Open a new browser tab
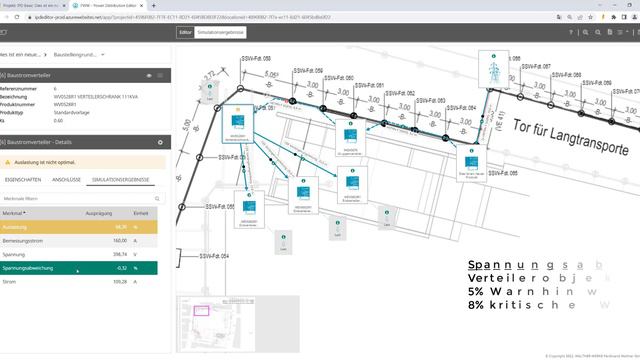The height and width of the screenshot is (360, 640). tap(154, 6)
